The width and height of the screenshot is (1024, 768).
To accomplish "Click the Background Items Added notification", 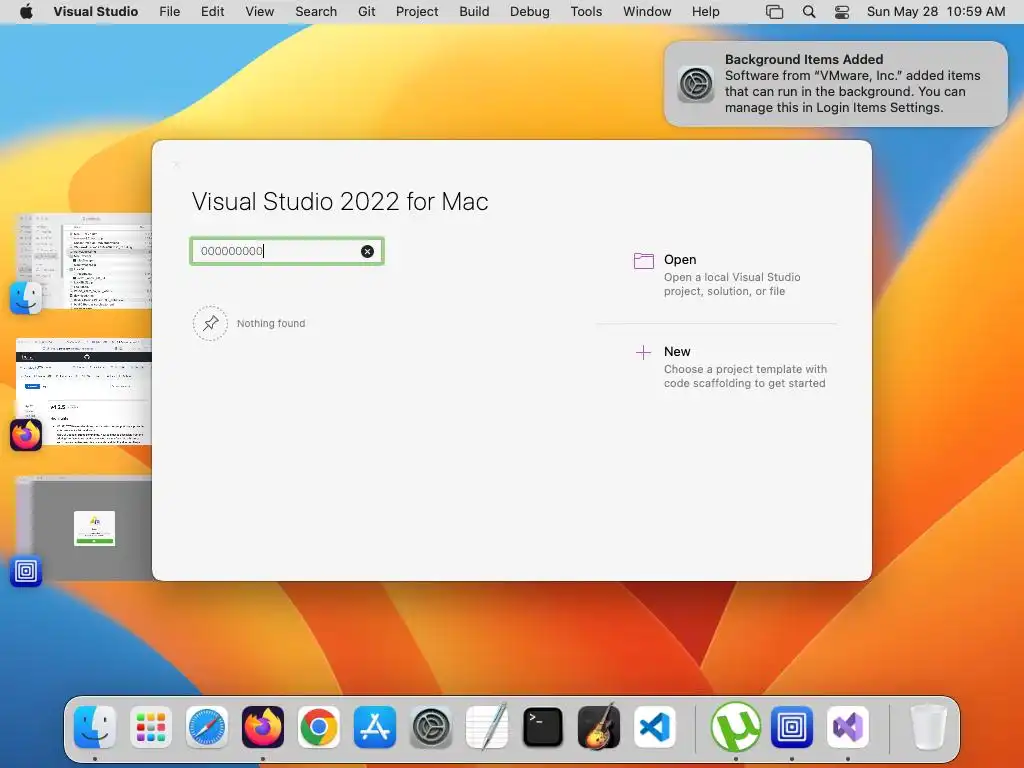I will (x=836, y=84).
